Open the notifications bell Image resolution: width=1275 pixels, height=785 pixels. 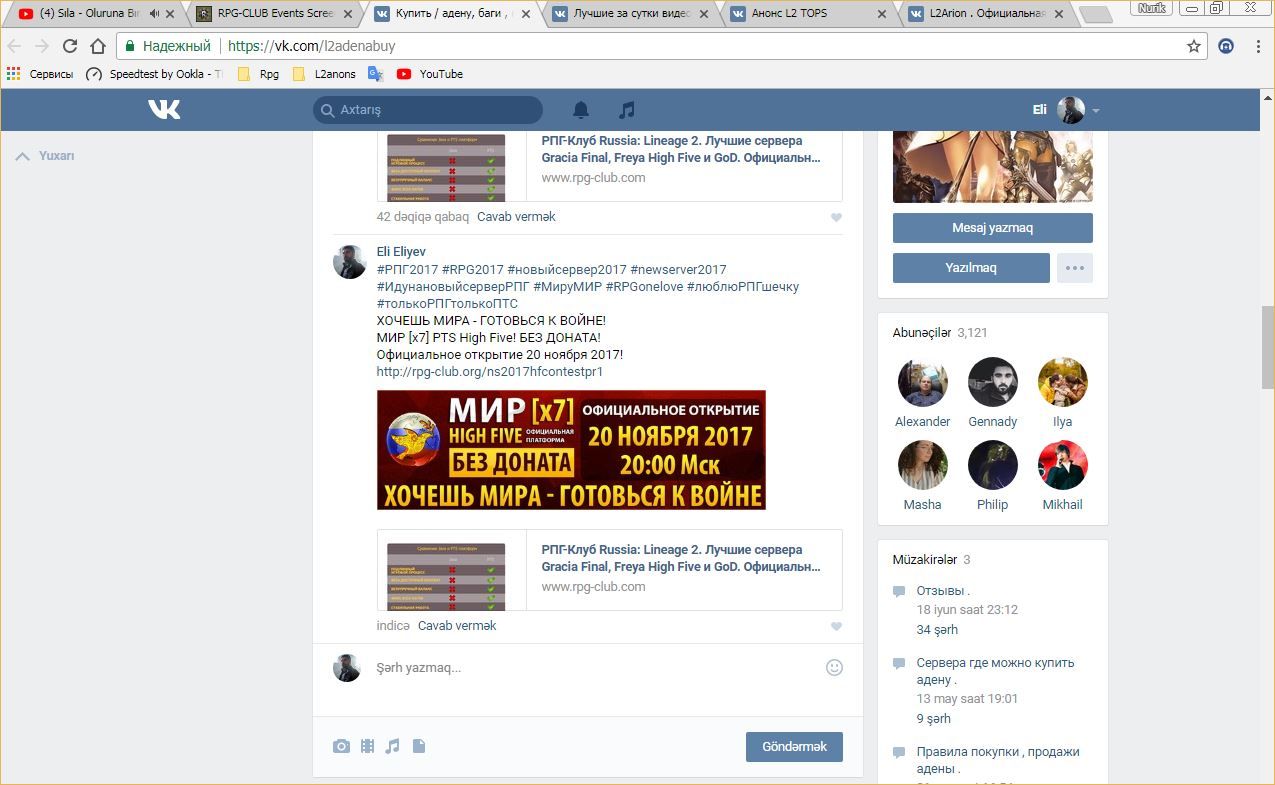(581, 110)
